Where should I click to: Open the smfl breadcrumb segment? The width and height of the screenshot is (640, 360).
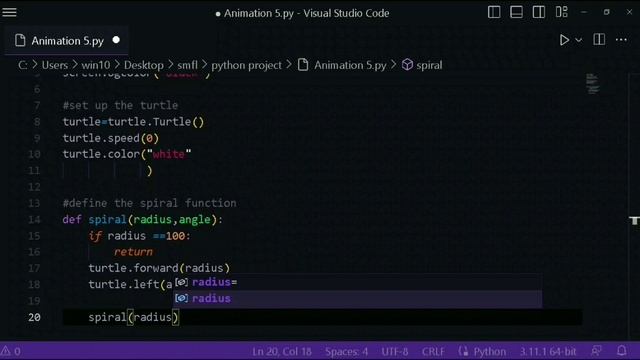coord(187,65)
